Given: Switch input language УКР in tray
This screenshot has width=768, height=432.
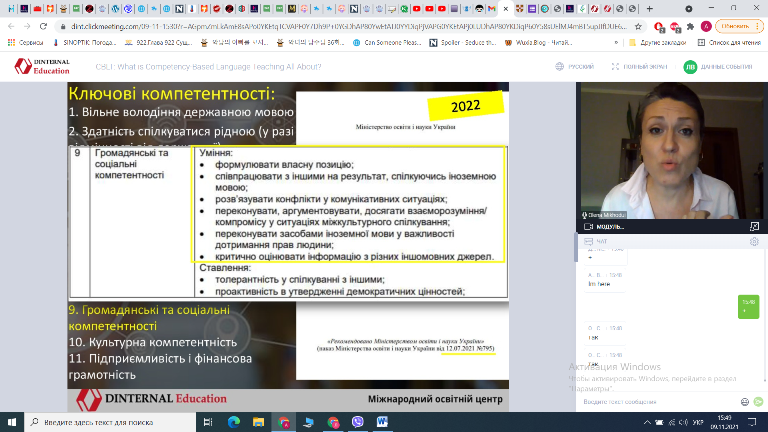Looking at the screenshot, I should [698, 422].
